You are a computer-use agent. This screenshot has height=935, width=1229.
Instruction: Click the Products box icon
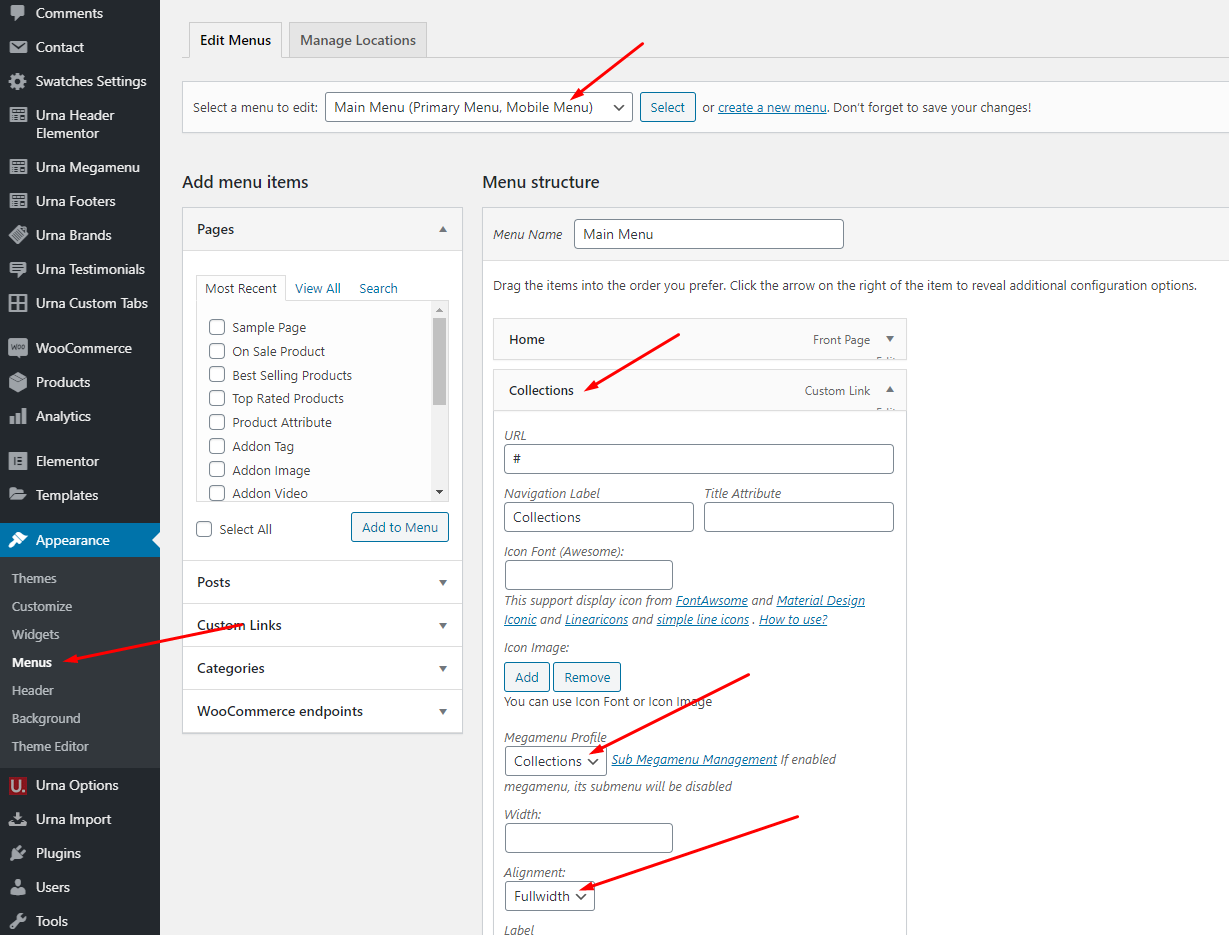[18, 382]
